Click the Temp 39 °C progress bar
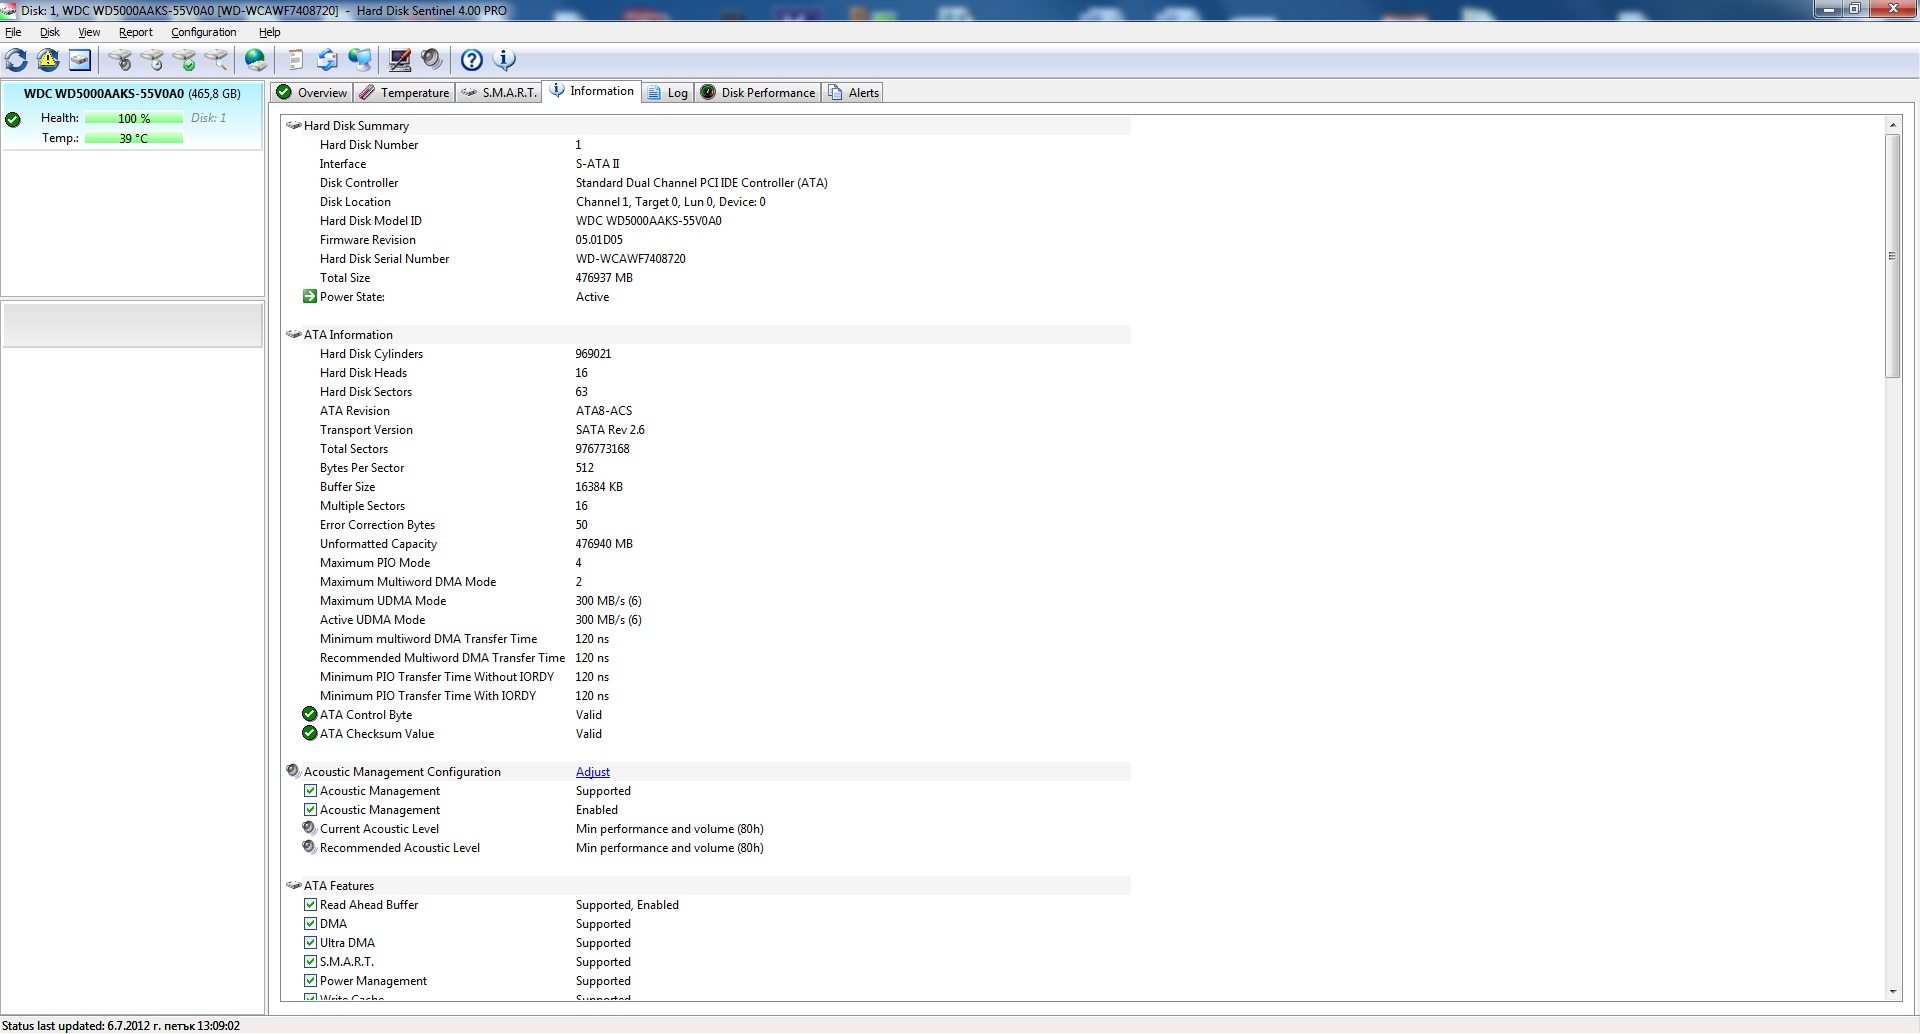 [134, 138]
